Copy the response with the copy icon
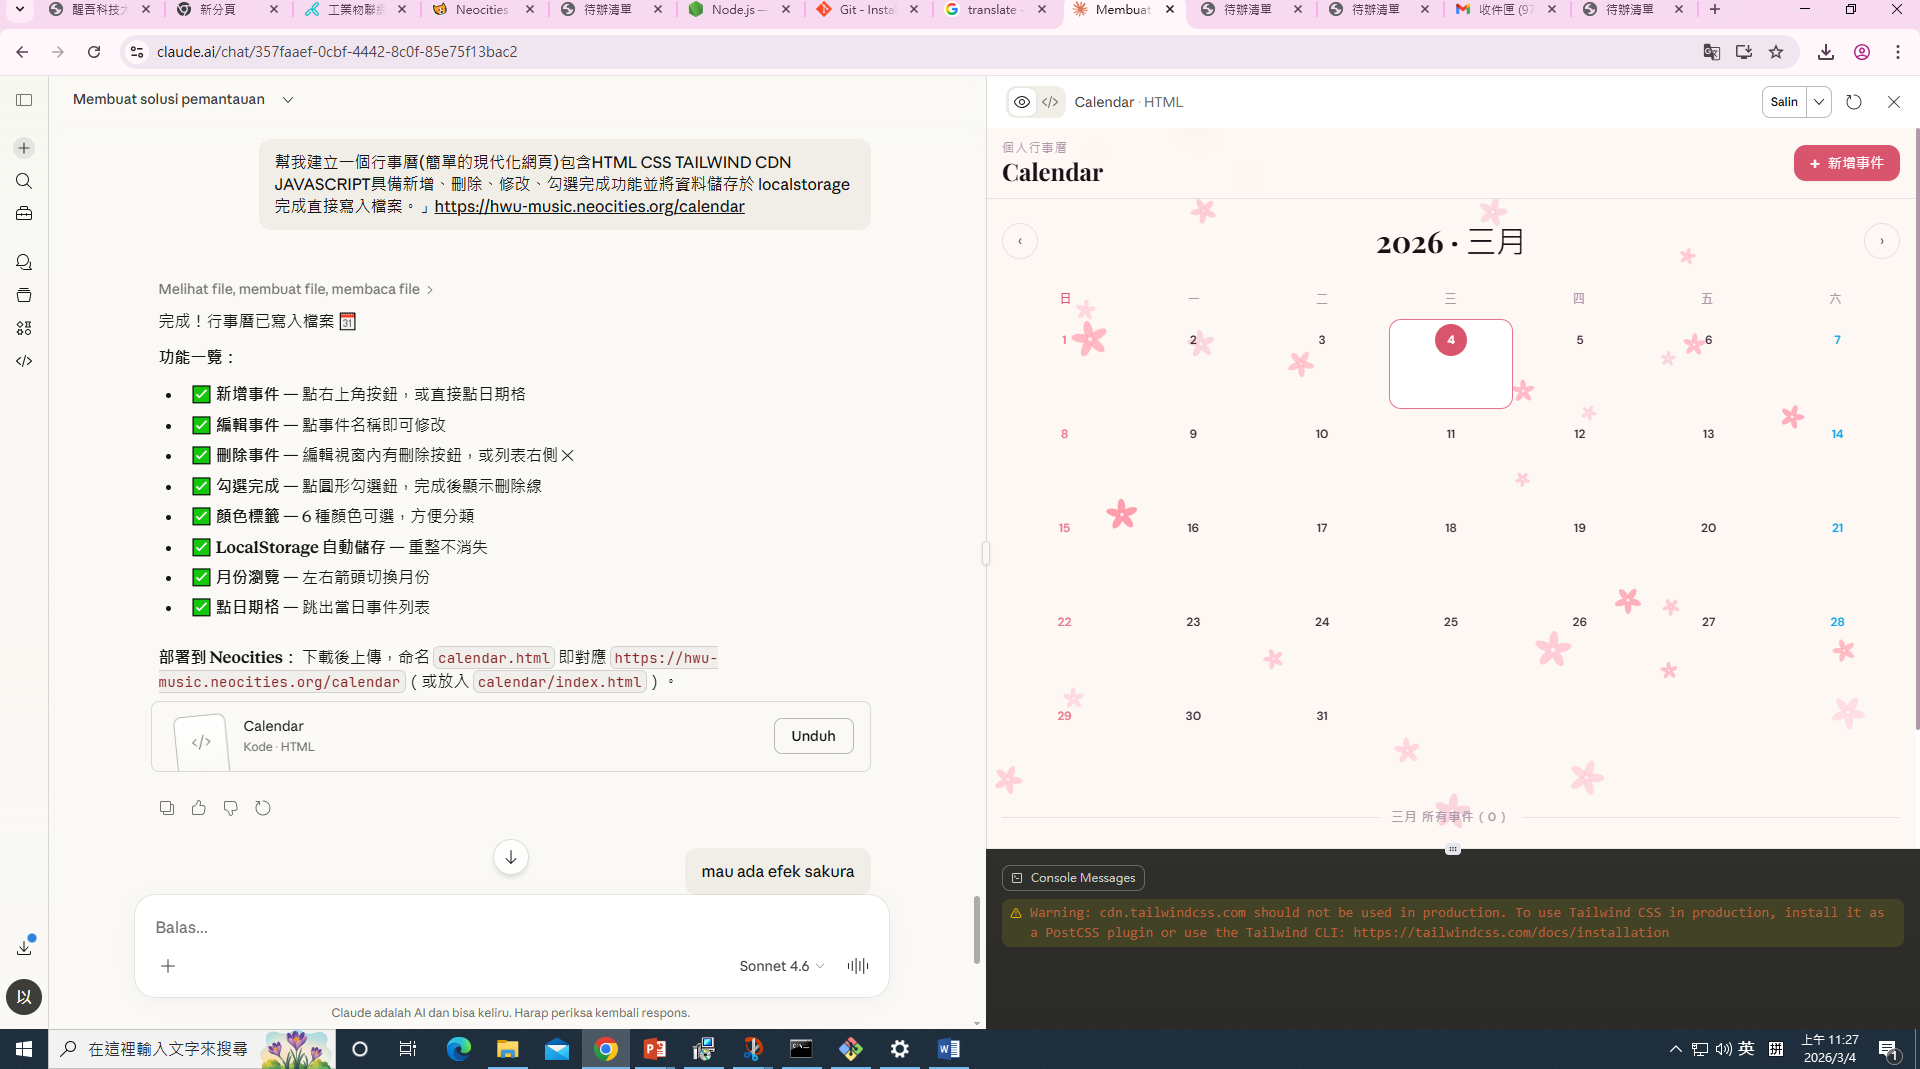The height and width of the screenshot is (1069, 1920). [x=167, y=808]
